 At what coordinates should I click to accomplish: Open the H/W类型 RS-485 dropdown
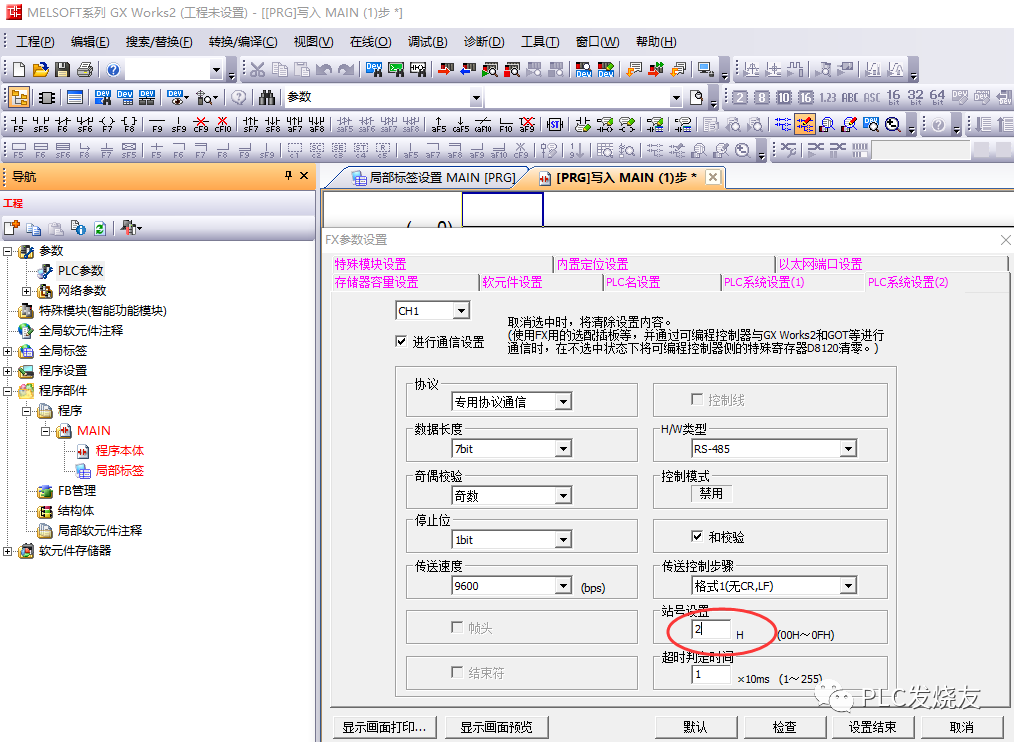coord(848,449)
